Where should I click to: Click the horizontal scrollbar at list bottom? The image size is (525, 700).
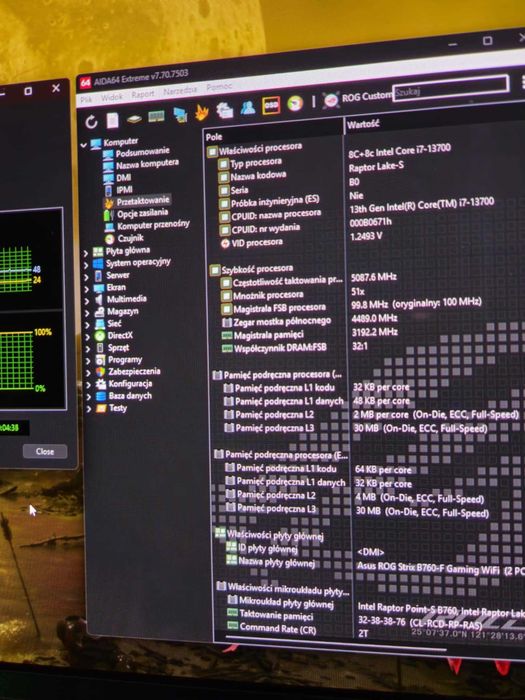click(x=335, y=644)
